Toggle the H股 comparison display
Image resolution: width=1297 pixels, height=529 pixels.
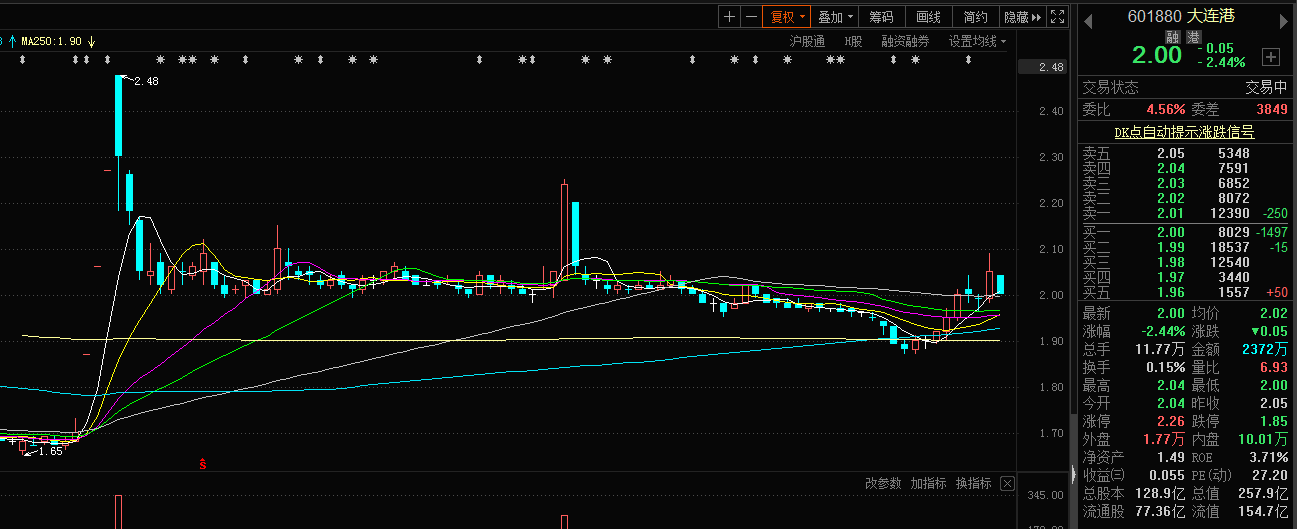click(x=853, y=41)
